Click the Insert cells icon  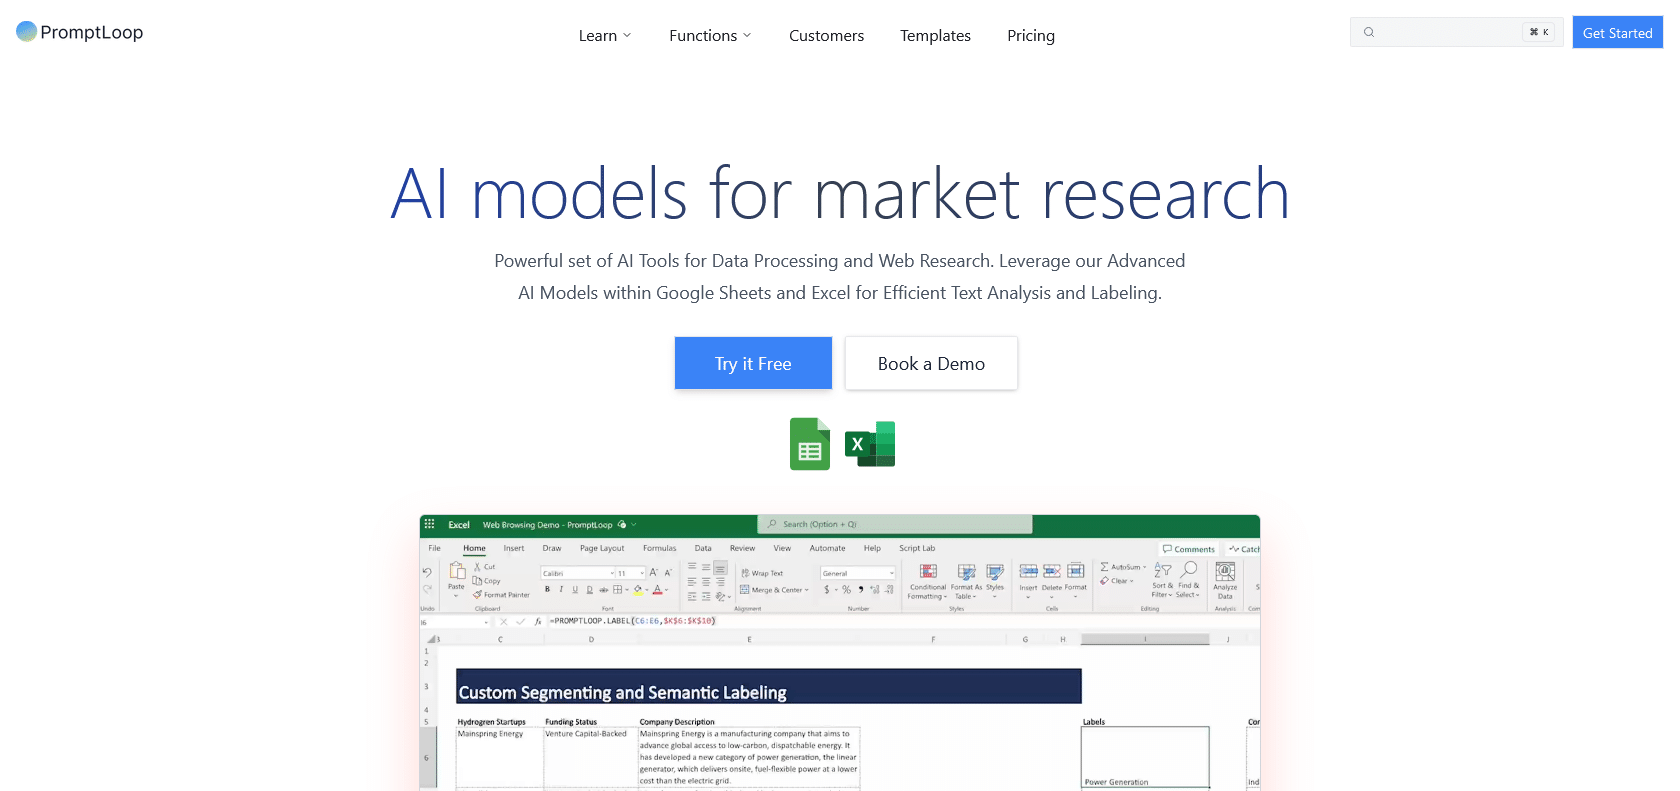click(1028, 571)
